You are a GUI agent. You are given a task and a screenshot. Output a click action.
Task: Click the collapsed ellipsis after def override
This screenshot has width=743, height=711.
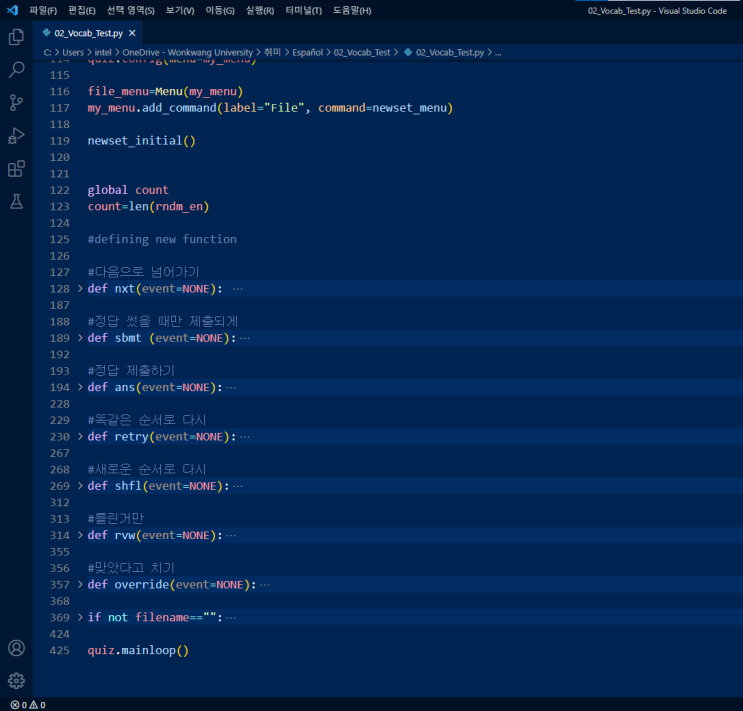[265, 584]
